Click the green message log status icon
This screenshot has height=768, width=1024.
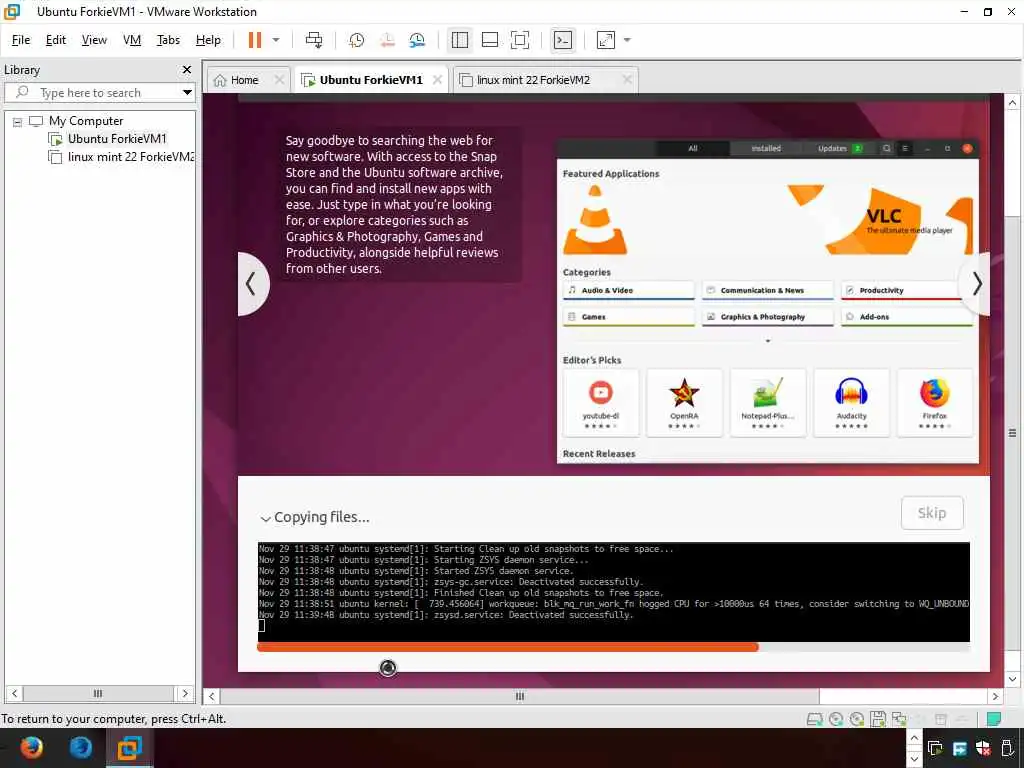click(x=994, y=719)
